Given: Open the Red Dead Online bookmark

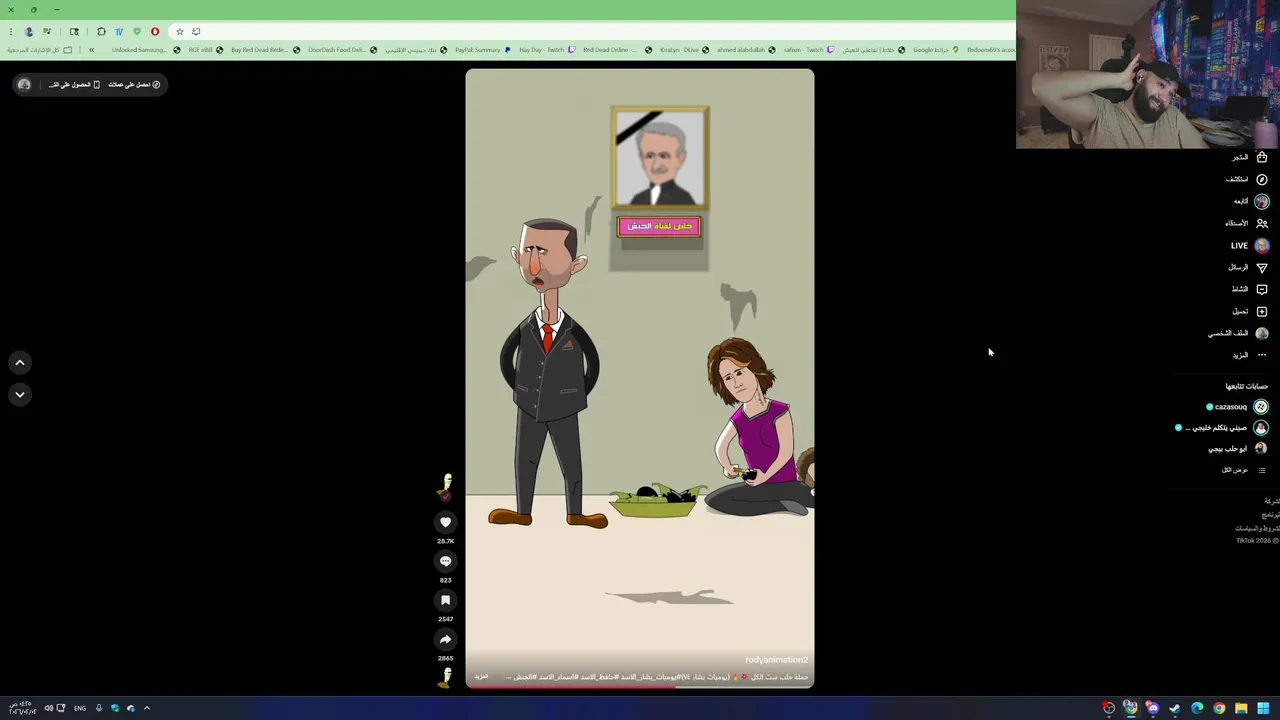Looking at the screenshot, I should (x=617, y=50).
